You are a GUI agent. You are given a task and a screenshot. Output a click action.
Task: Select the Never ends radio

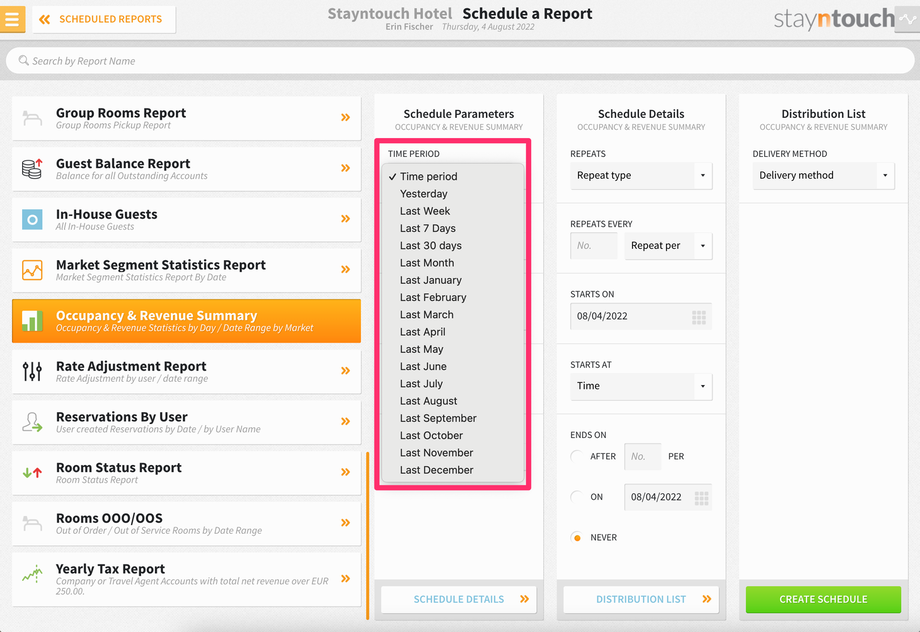click(x=577, y=538)
